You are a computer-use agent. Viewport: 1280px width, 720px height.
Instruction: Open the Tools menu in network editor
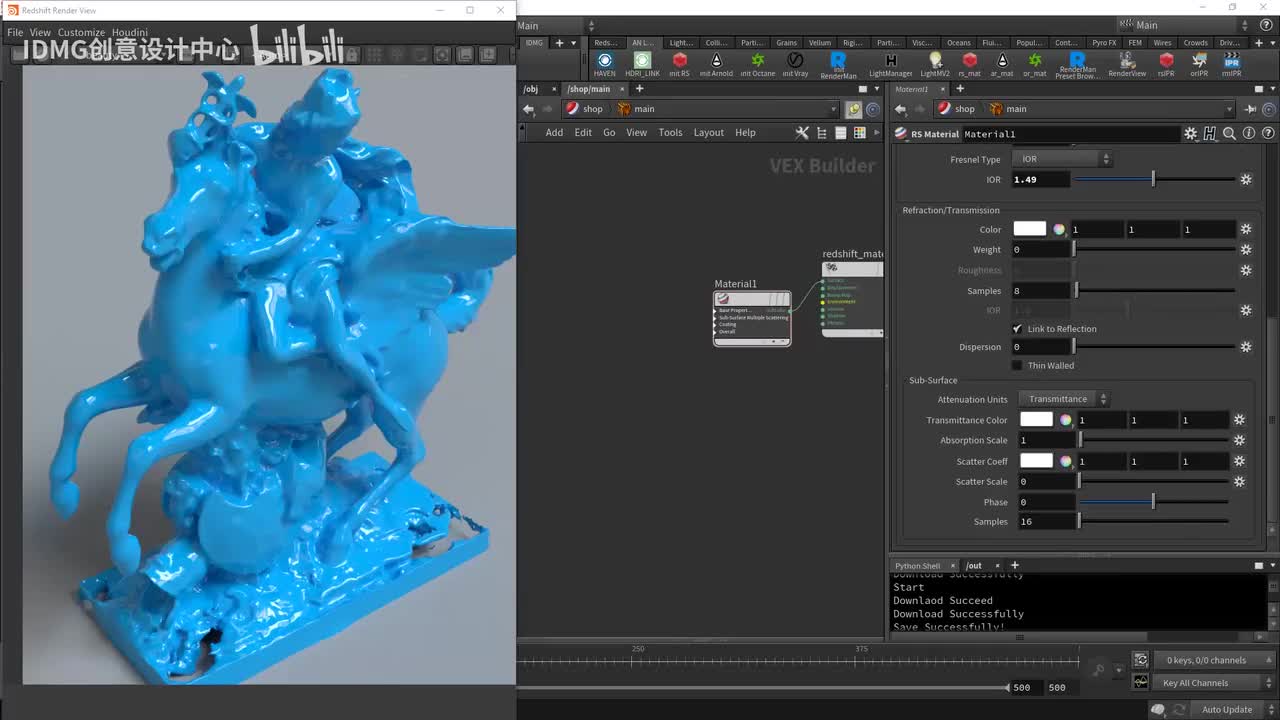[x=670, y=132]
